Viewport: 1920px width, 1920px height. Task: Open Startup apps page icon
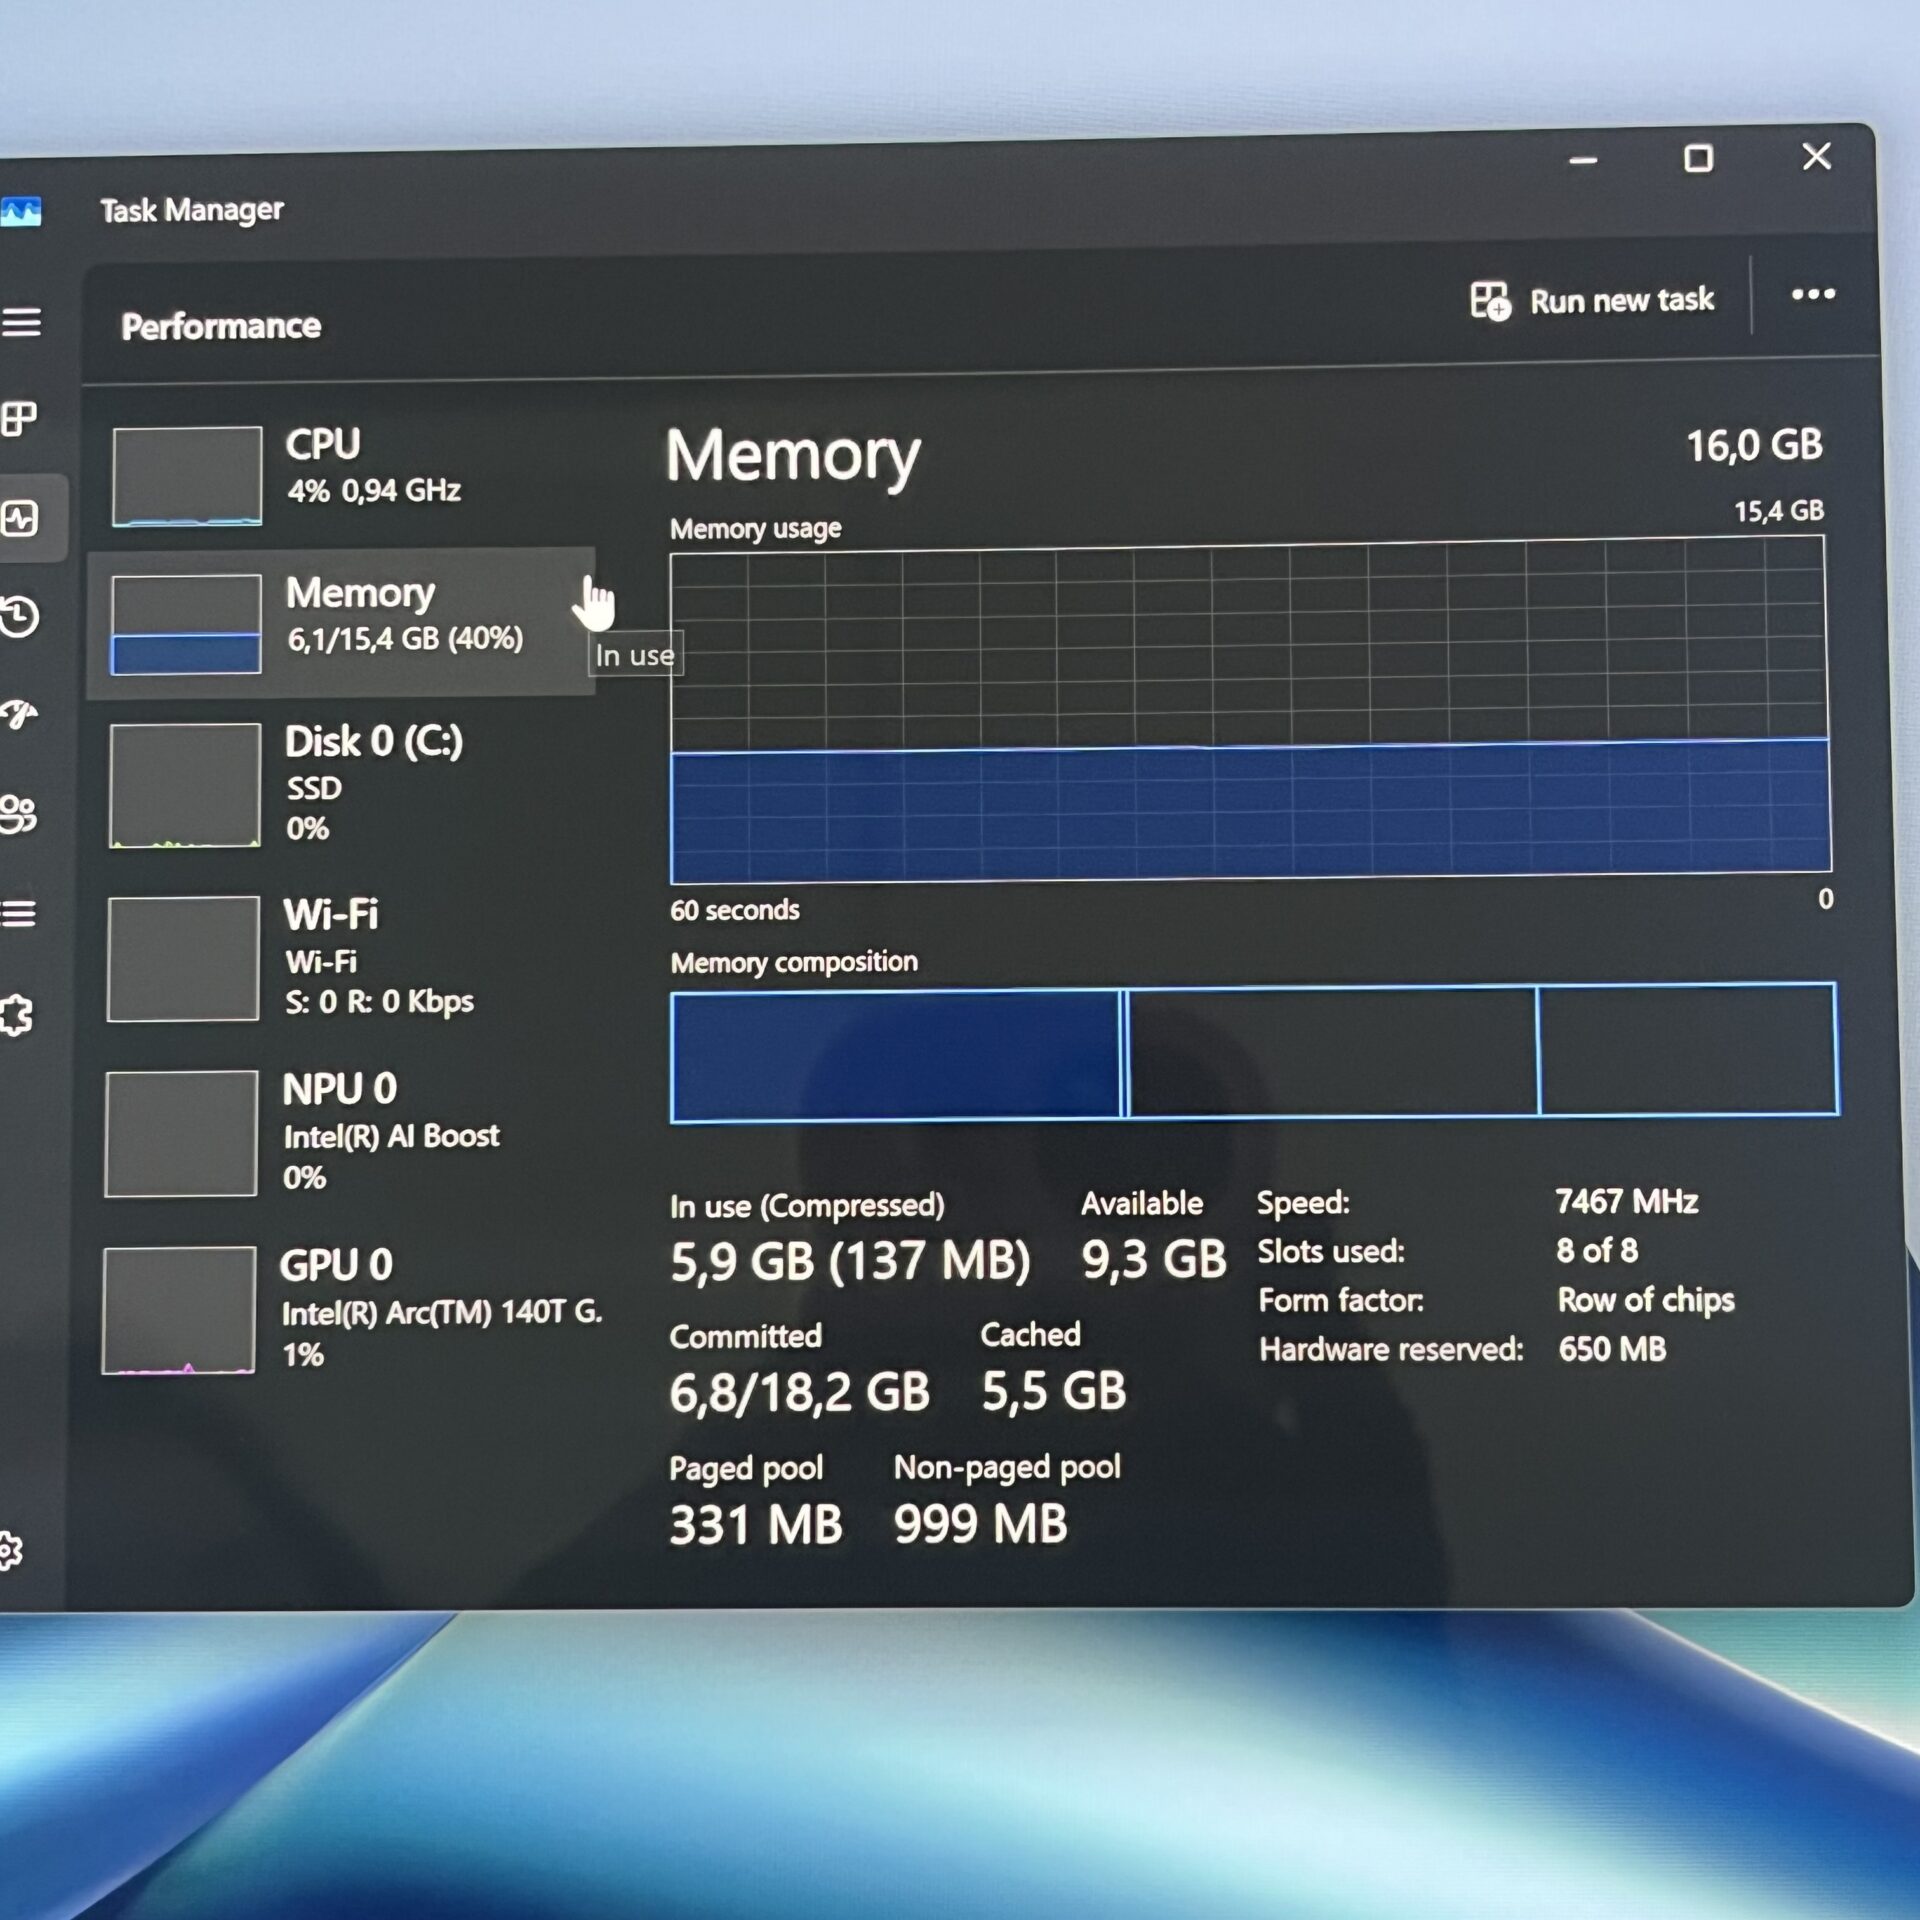[x=19, y=714]
